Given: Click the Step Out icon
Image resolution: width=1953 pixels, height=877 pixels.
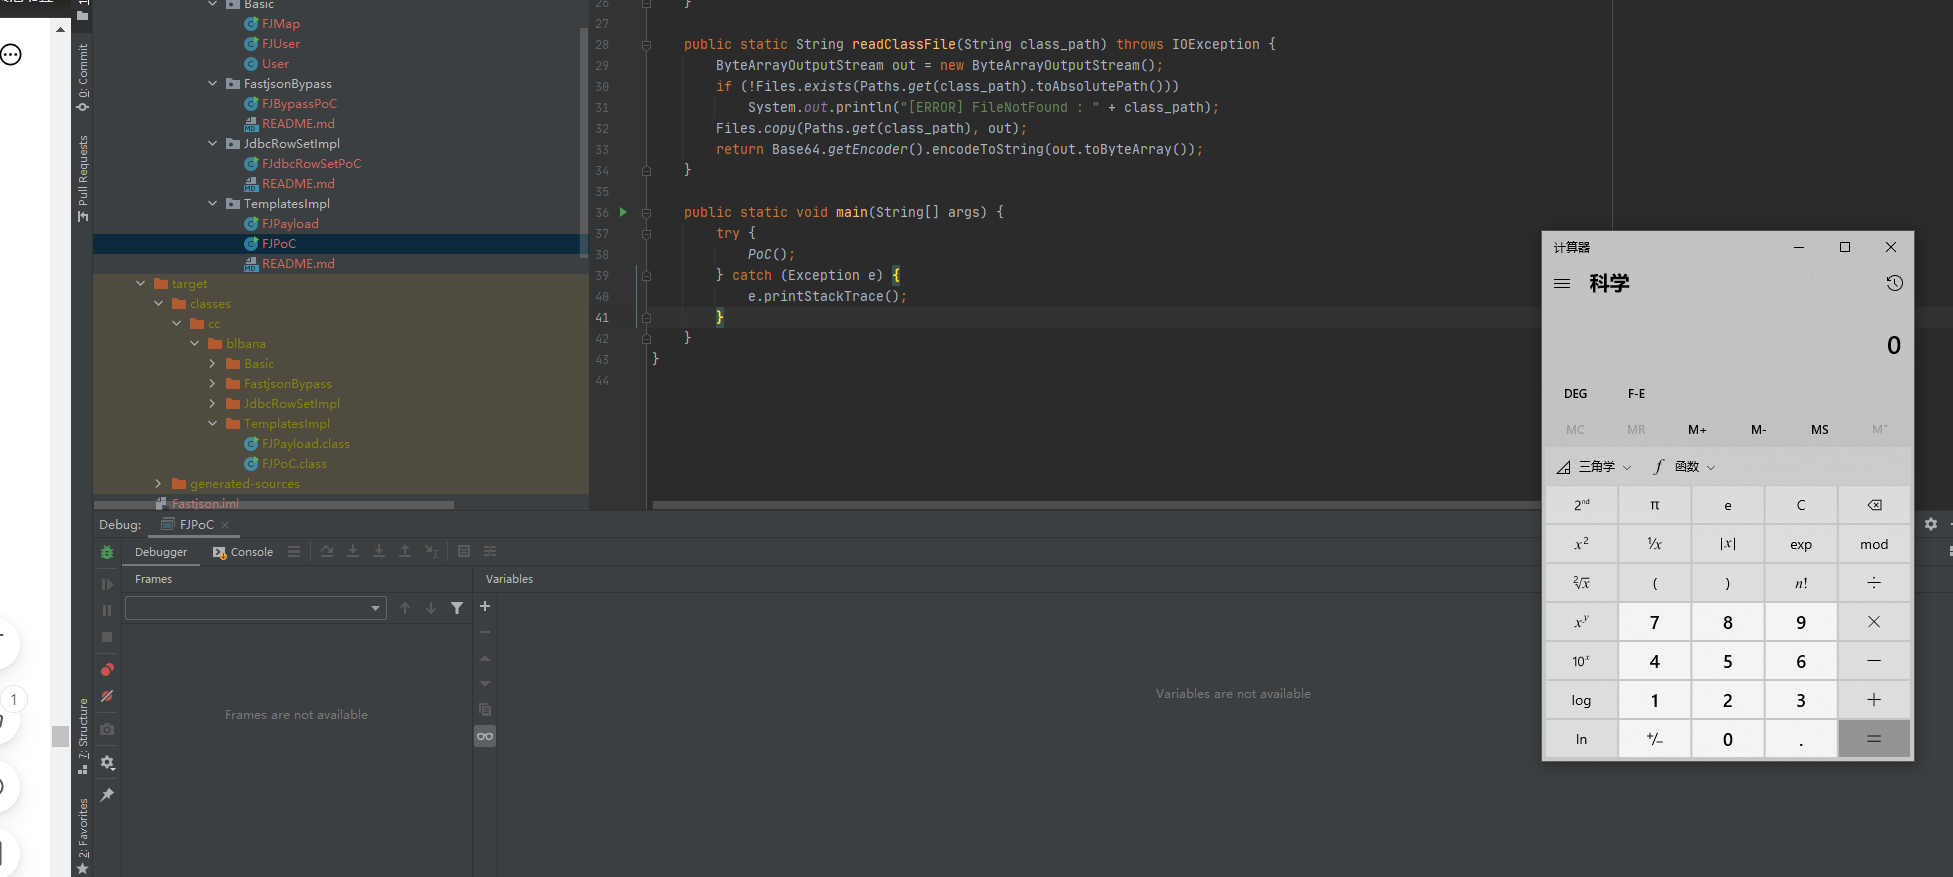Looking at the screenshot, I should click(405, 551).
